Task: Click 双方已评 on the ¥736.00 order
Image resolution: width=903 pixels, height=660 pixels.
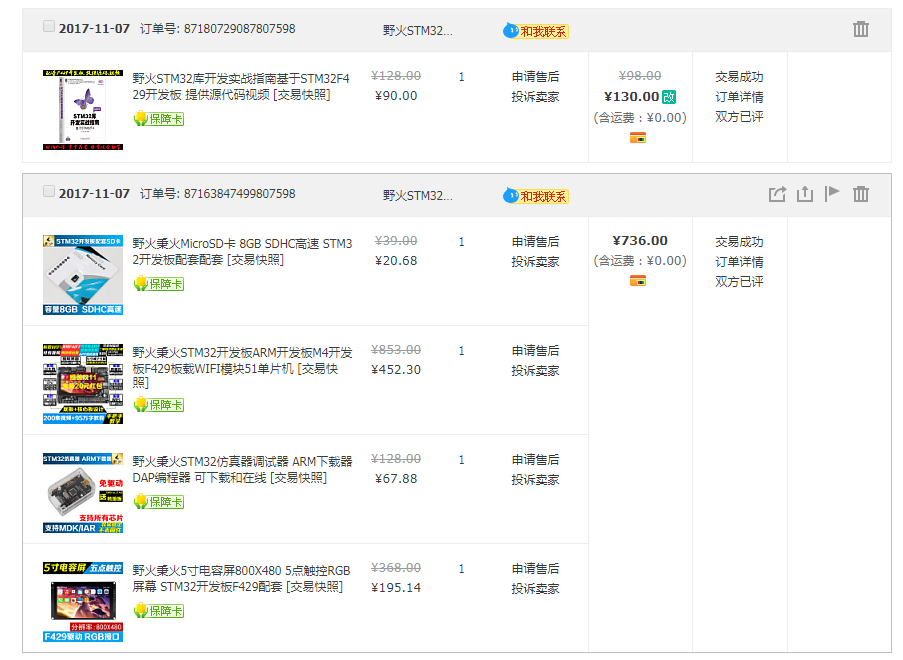Action: (739, 282)
